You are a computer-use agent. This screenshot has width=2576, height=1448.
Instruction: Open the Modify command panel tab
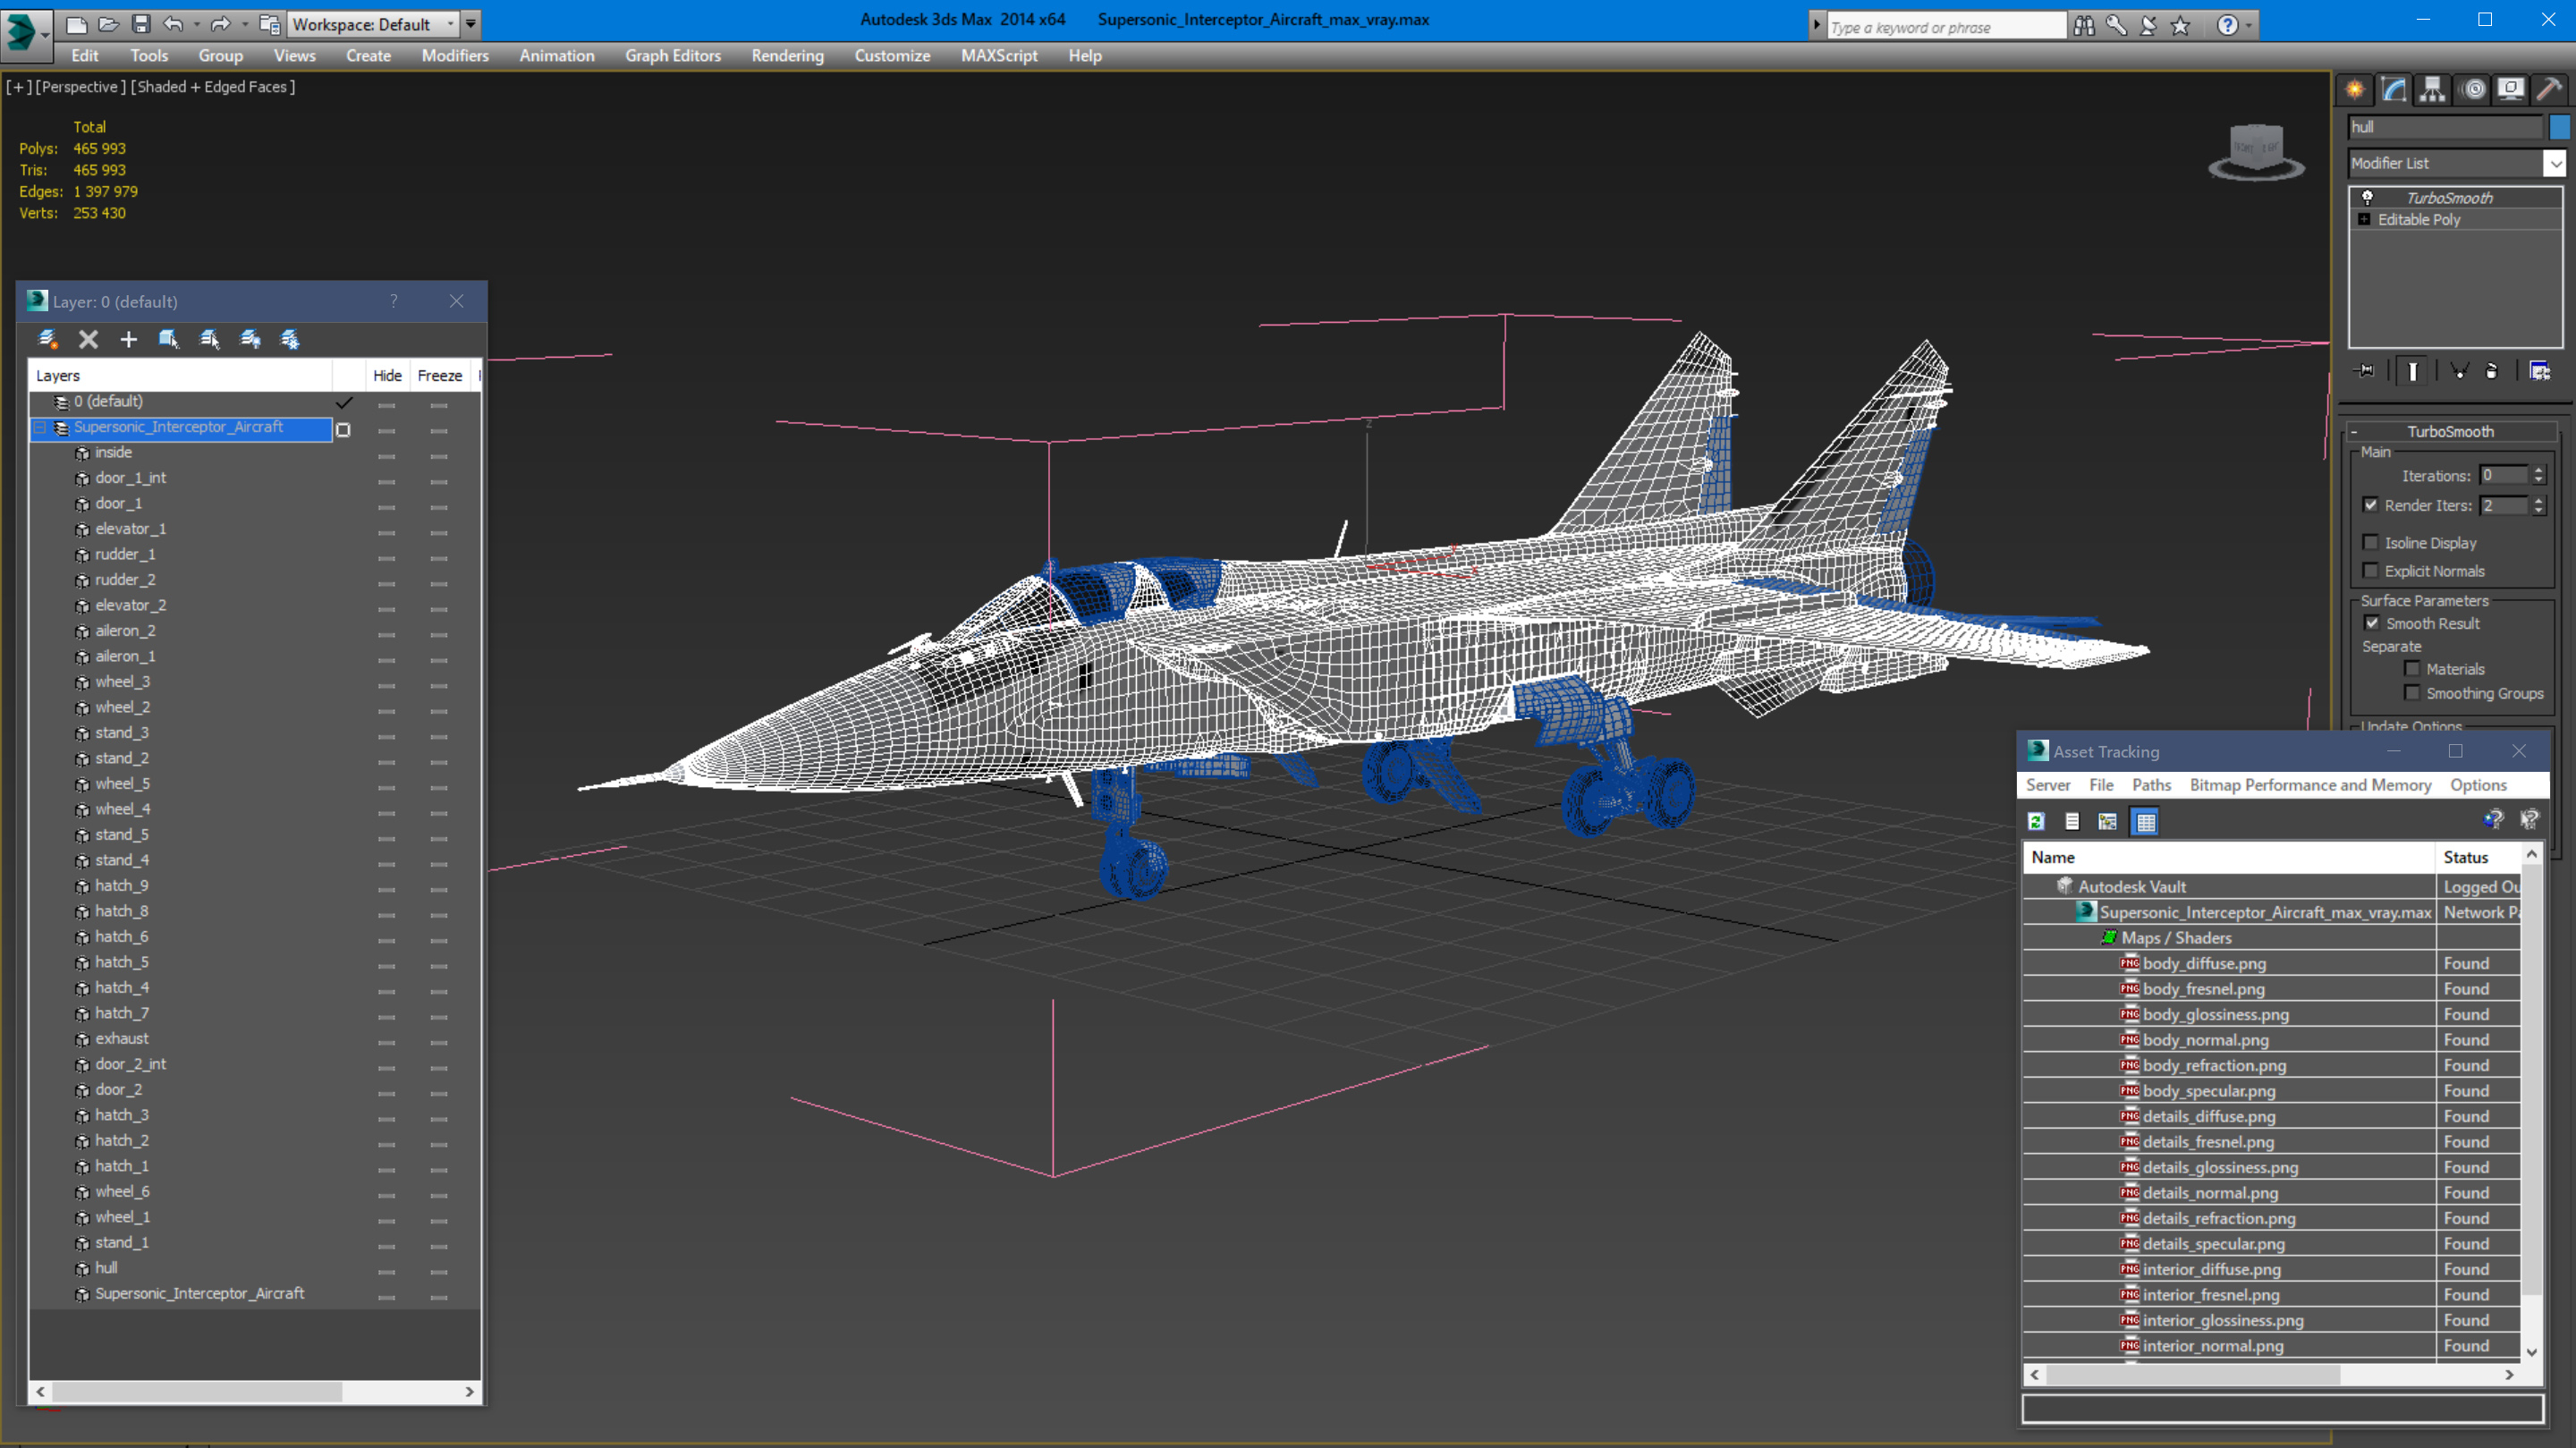click(2394, 90)
